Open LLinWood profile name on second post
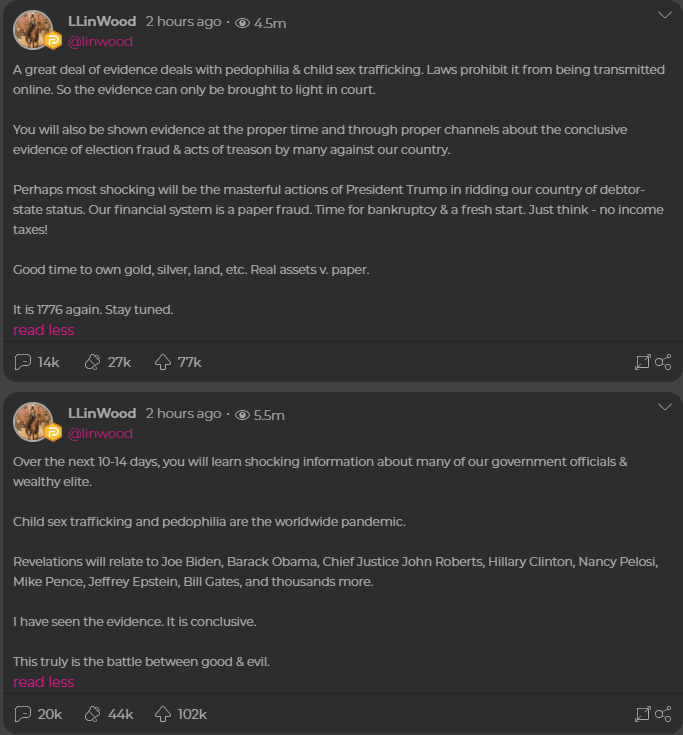Image resolution: width=683 pixels, height=735 pixels. 102,413
